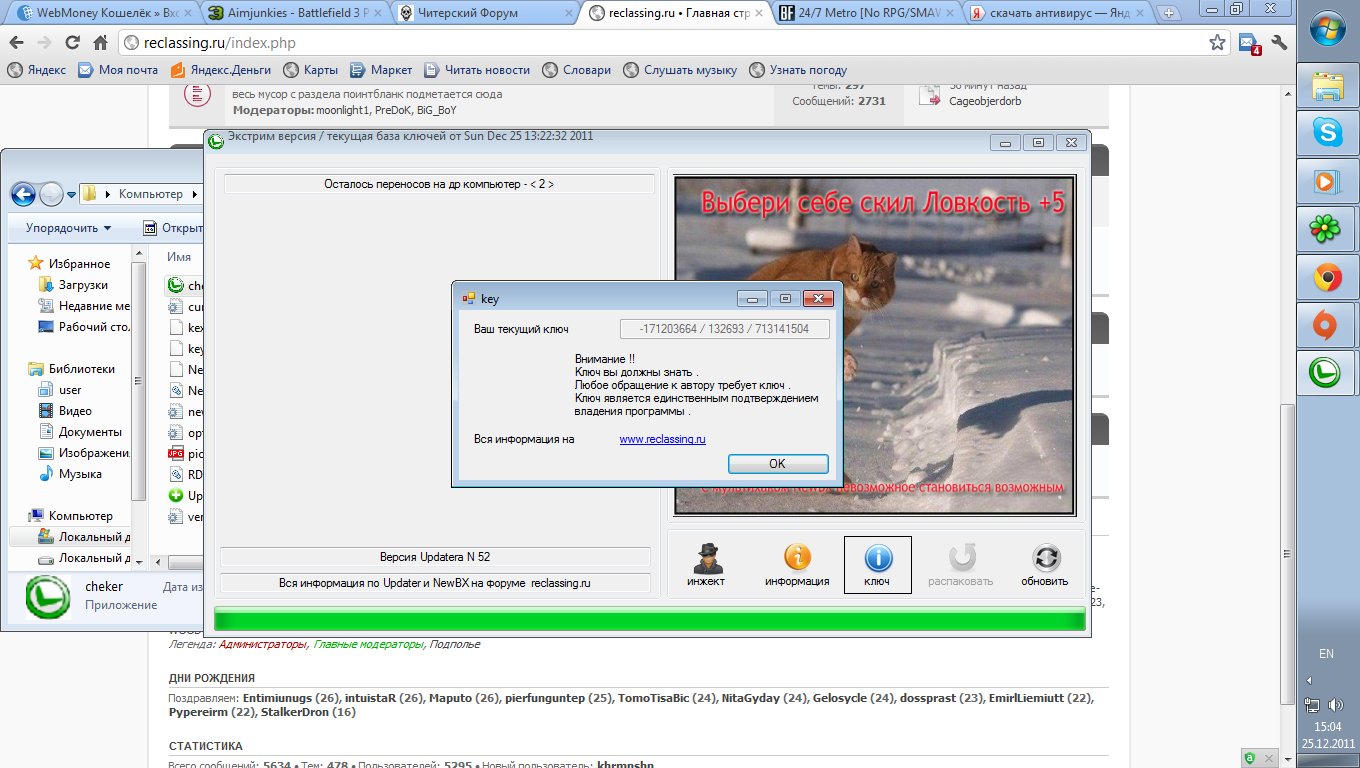
Task: Open the Маркет bookmark
Action: click(x=381, y=70)
